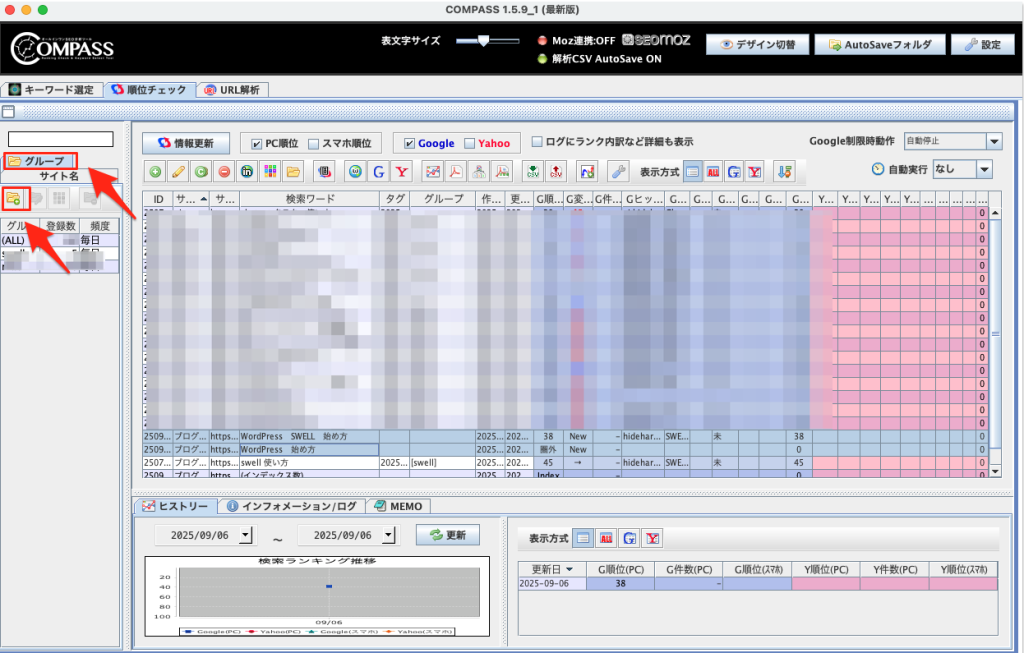Screen dimensions: 1024x653
Task: Click the wrench settings icon in toolbar
Action: click(618, 171)
